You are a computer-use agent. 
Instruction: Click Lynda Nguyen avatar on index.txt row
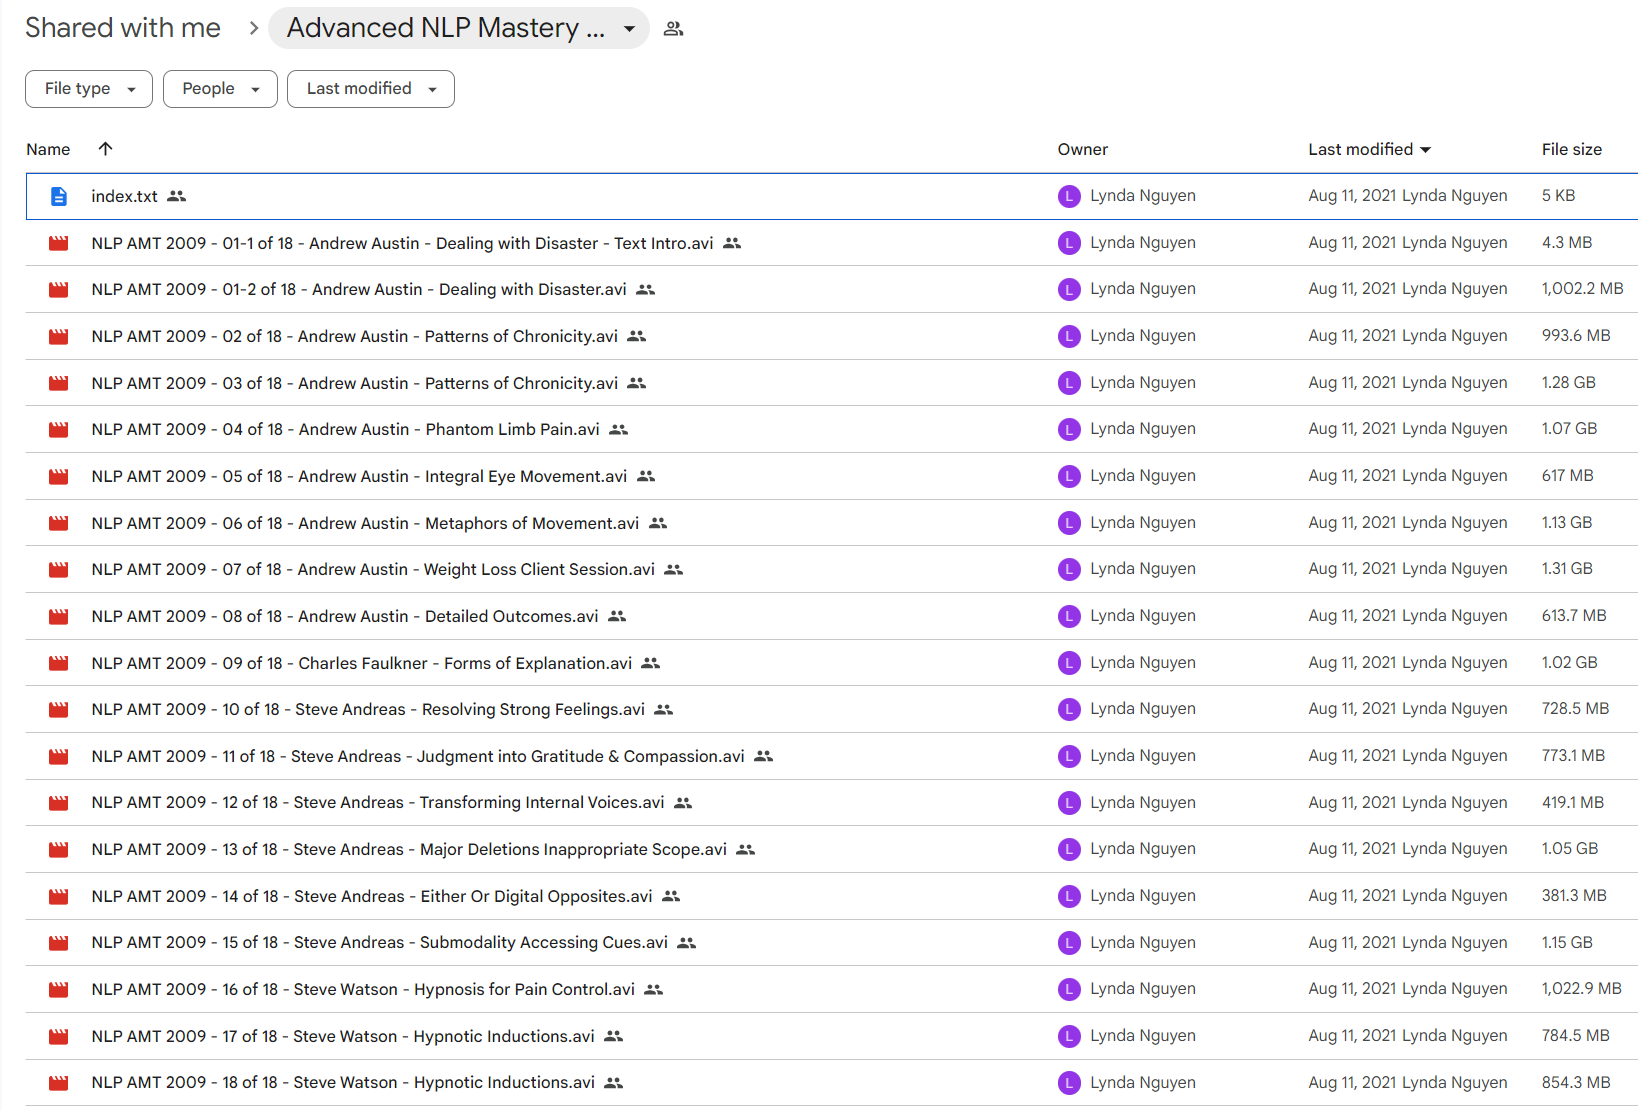point(1069,196)
